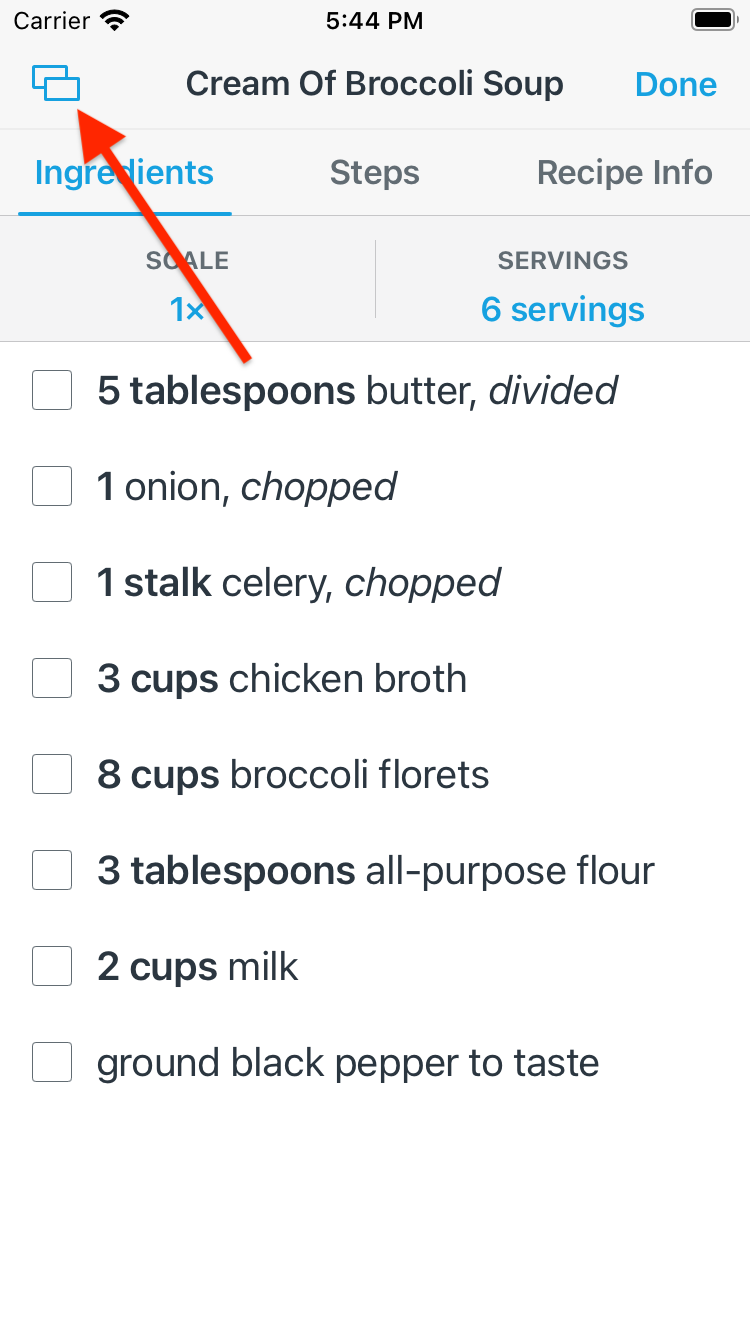Tick the onion checkbox

(52, 486)
